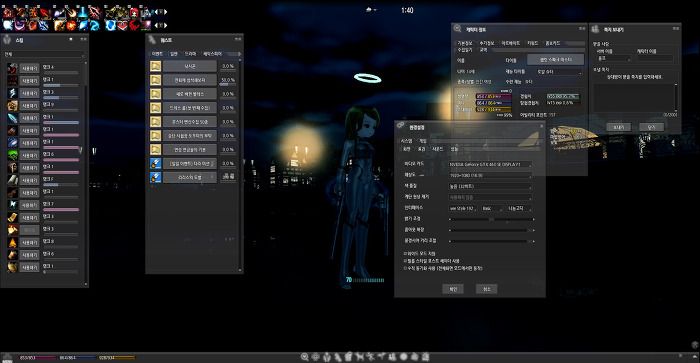Click the white lightning skill icon on the rank 7 row
Viewport: 700px width, 363px height.
coord(12,205)
